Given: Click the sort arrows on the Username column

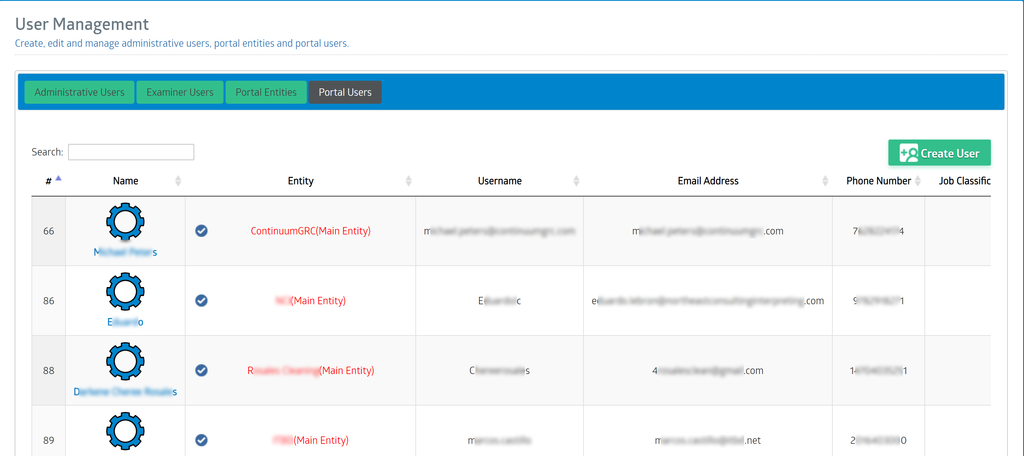Looking at the screenshot, I should click(x=576, y=181).
